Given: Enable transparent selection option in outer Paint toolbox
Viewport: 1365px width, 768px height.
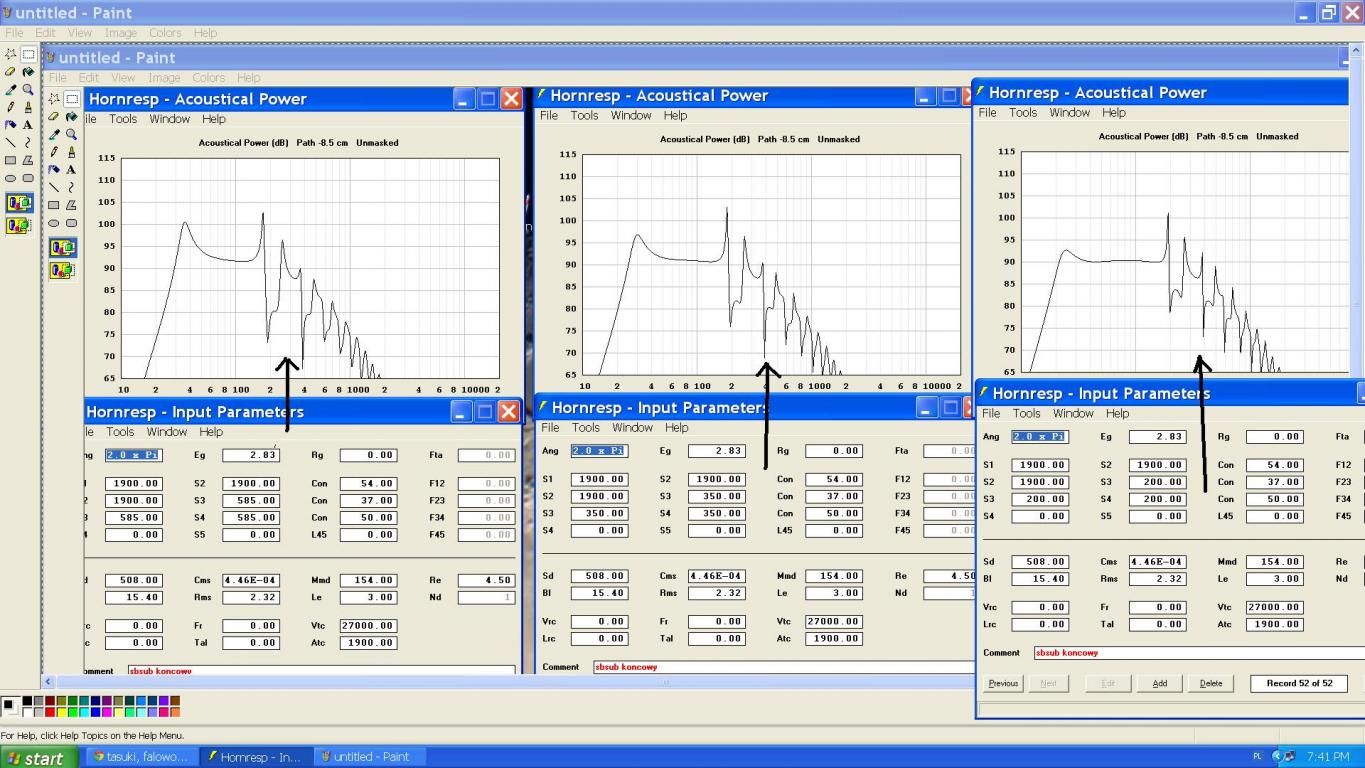Looking at the screenshot, I should coord(19,225).
